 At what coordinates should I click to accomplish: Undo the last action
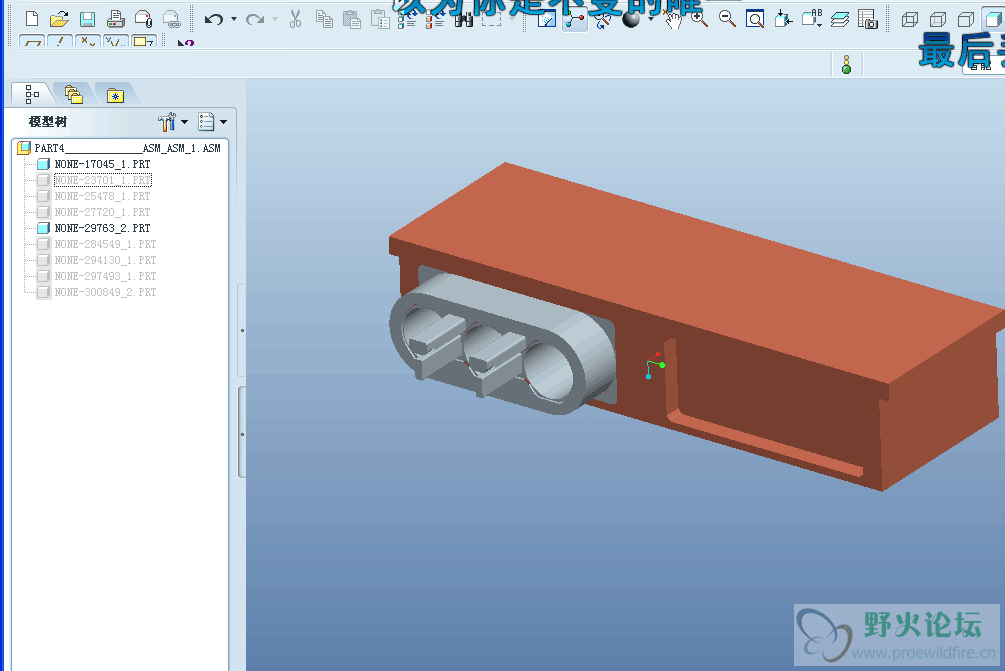pyautogui.click(x=213, y=19)
